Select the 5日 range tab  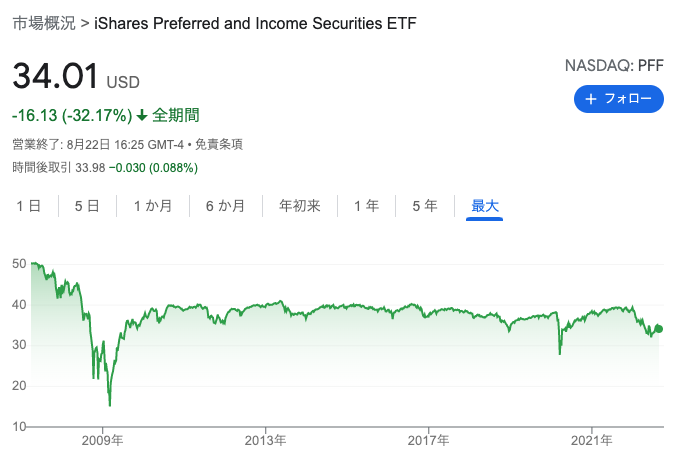(x=87, y=206)
